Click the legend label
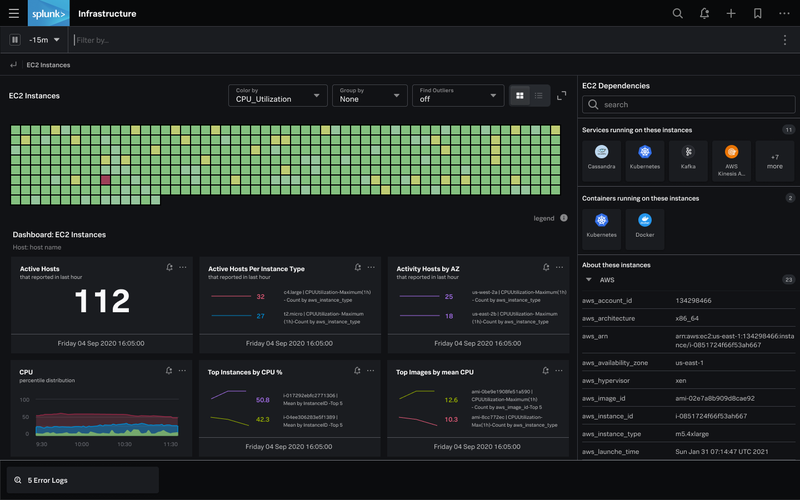This screenshot has width=800, height=500. (x=544, y=218)
